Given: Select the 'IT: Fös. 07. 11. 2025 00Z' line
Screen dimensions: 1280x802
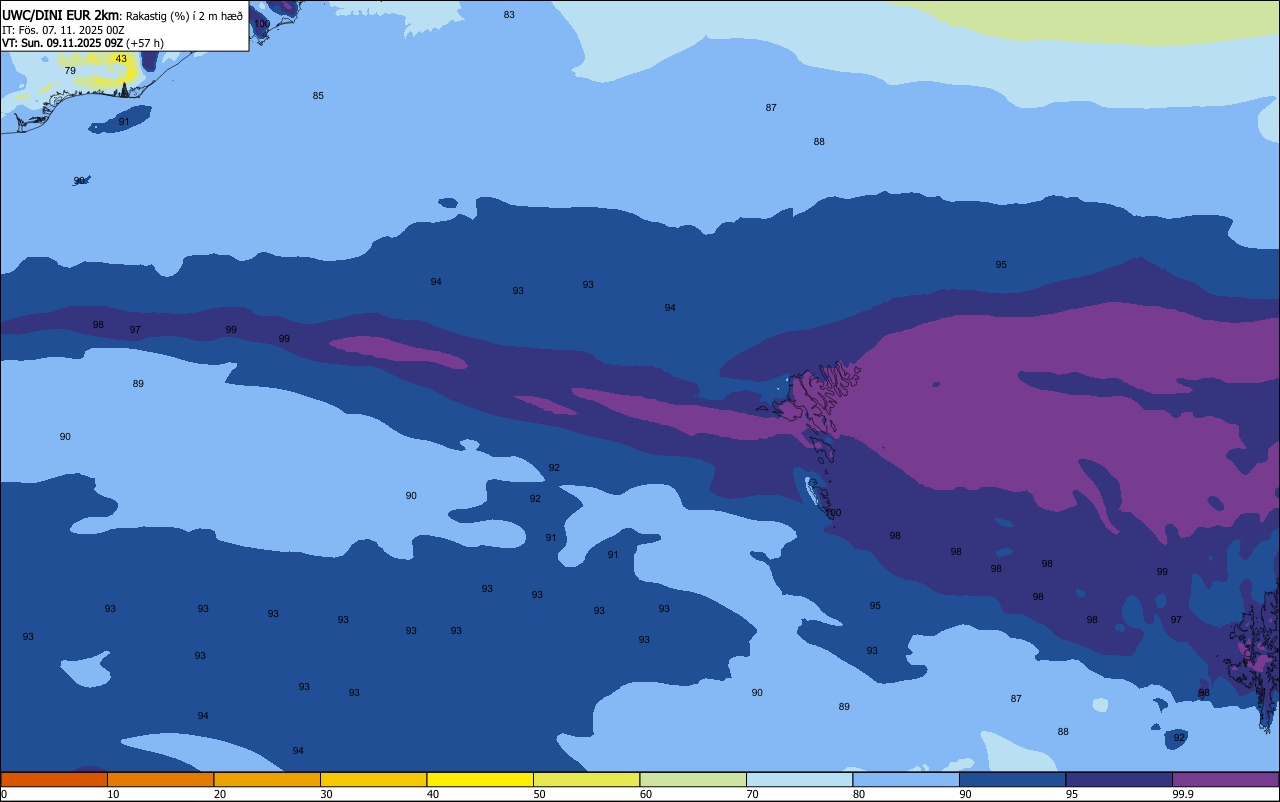Looking at the screenshot, I should [63, 30].
